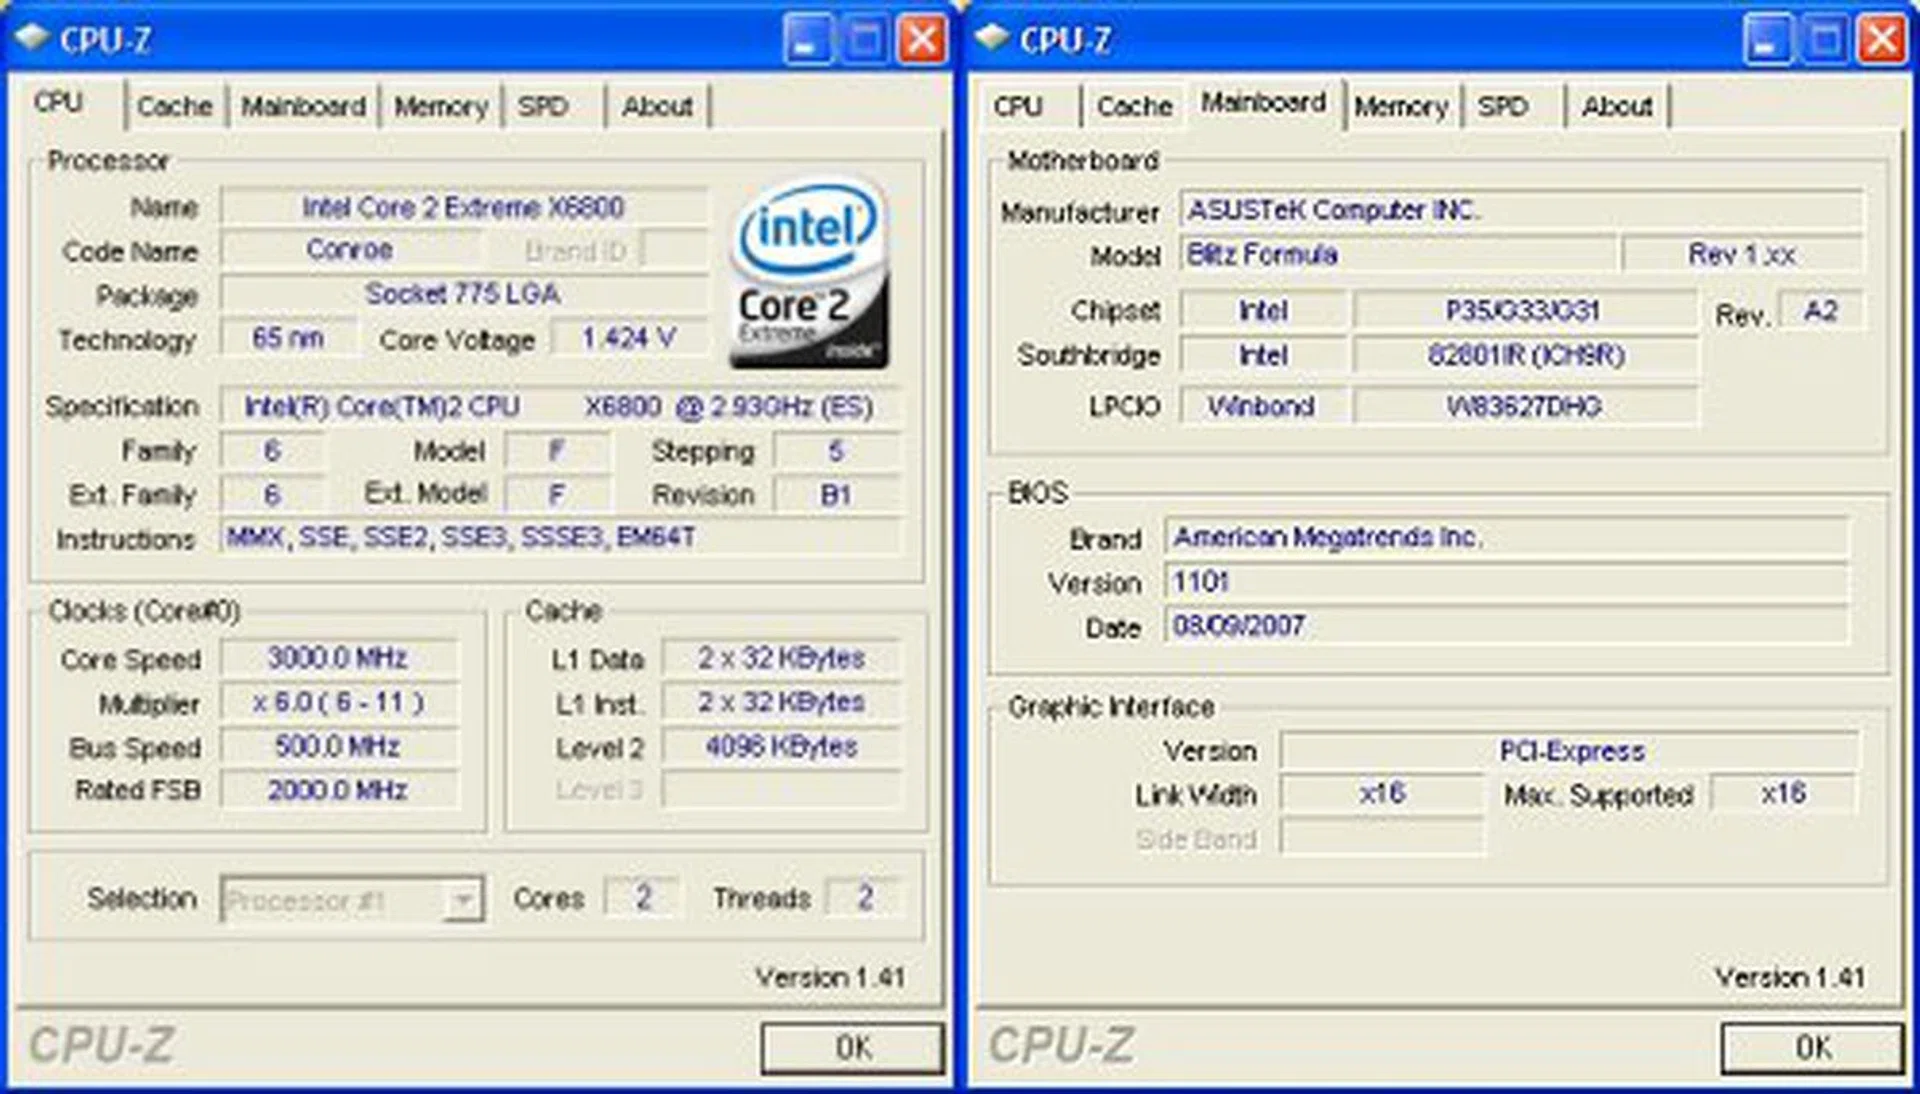Click the Side Band disabled field
This screenshot has width=1920, height=1094.
tap(1383, 839)
